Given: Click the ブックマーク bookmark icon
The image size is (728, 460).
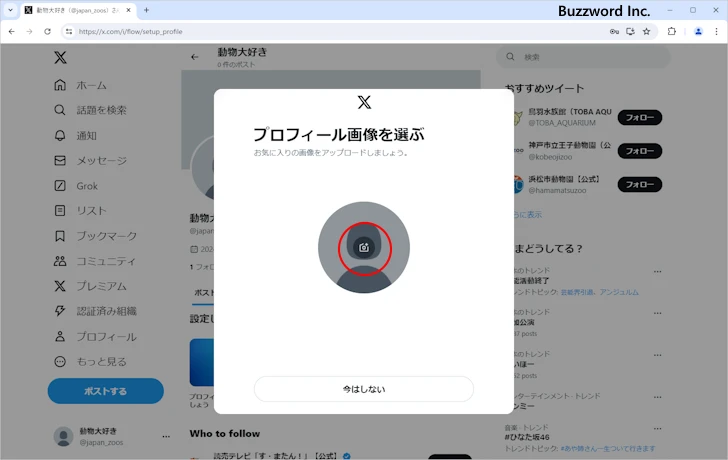Looking at the screenshot, I should 60,236.
